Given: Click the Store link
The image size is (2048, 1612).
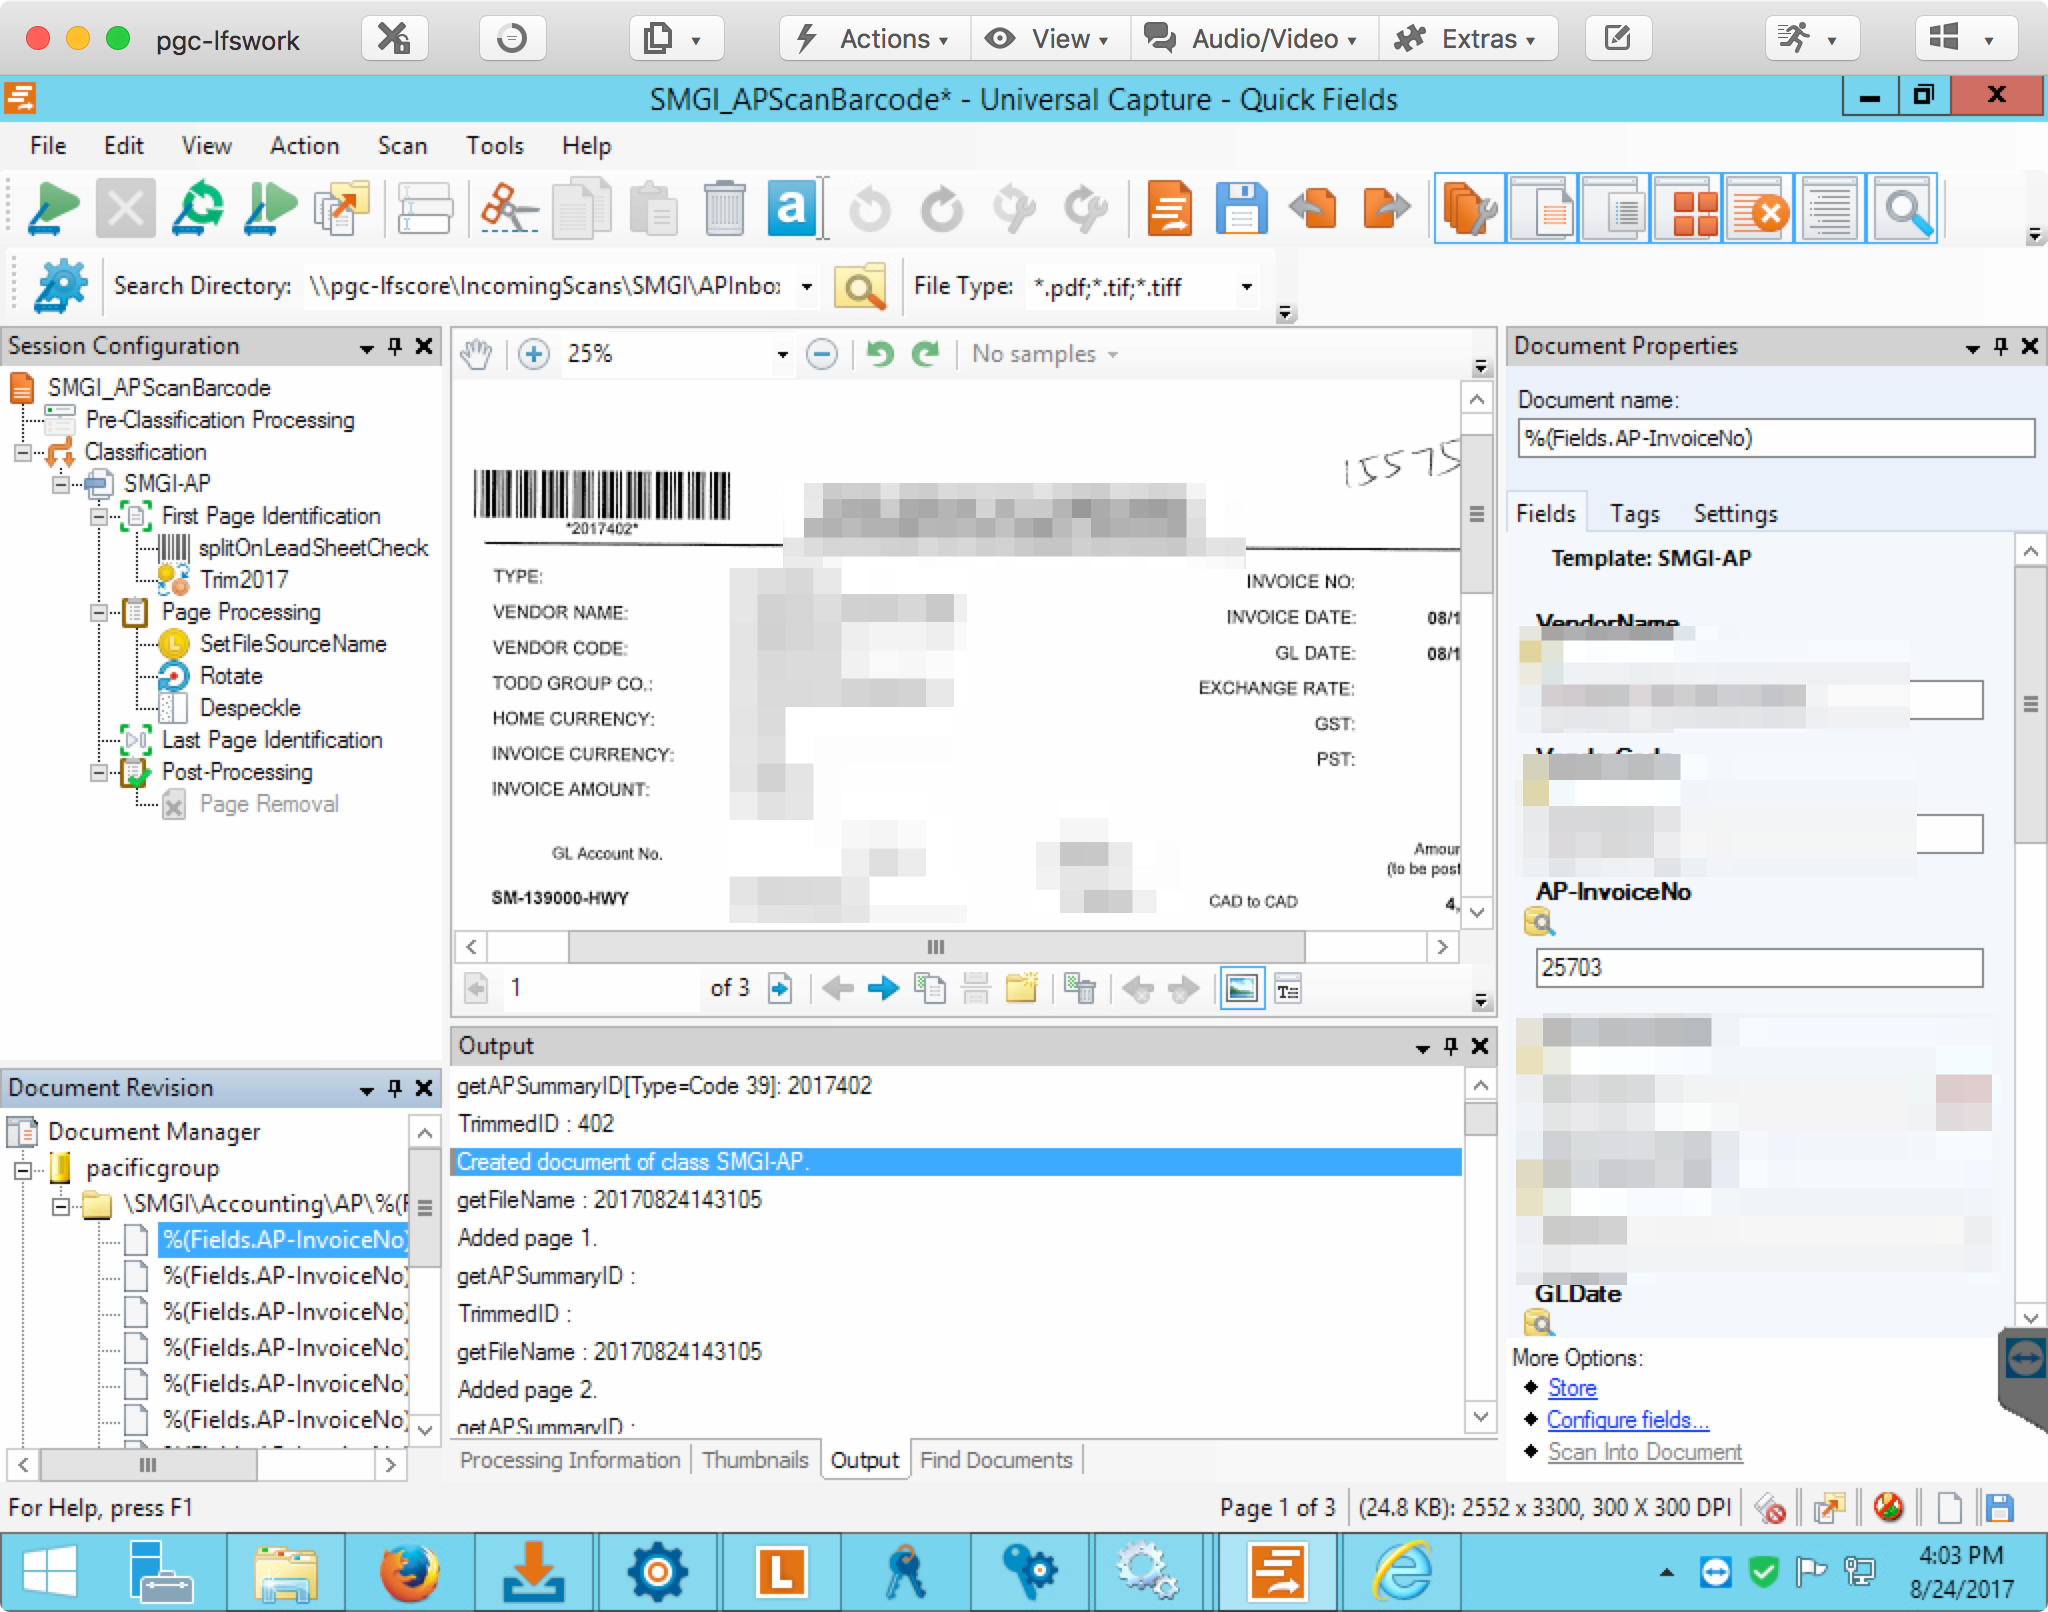Looking at the screenshot, I should tap(1571, 1388).
